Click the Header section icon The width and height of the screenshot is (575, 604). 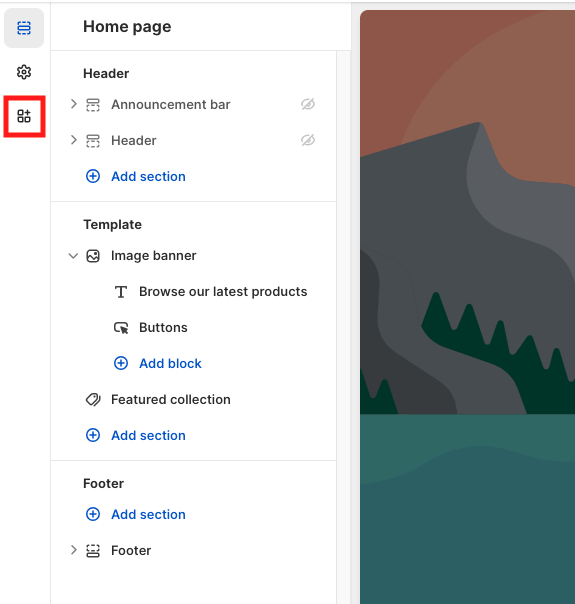point(93,141)
